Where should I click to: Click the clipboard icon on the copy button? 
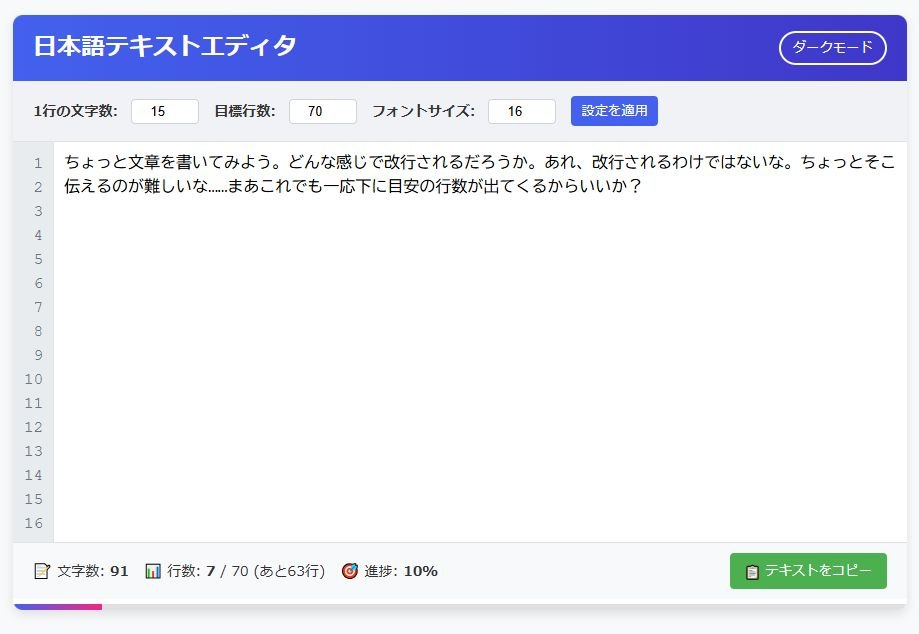click(x=752, y=572)
